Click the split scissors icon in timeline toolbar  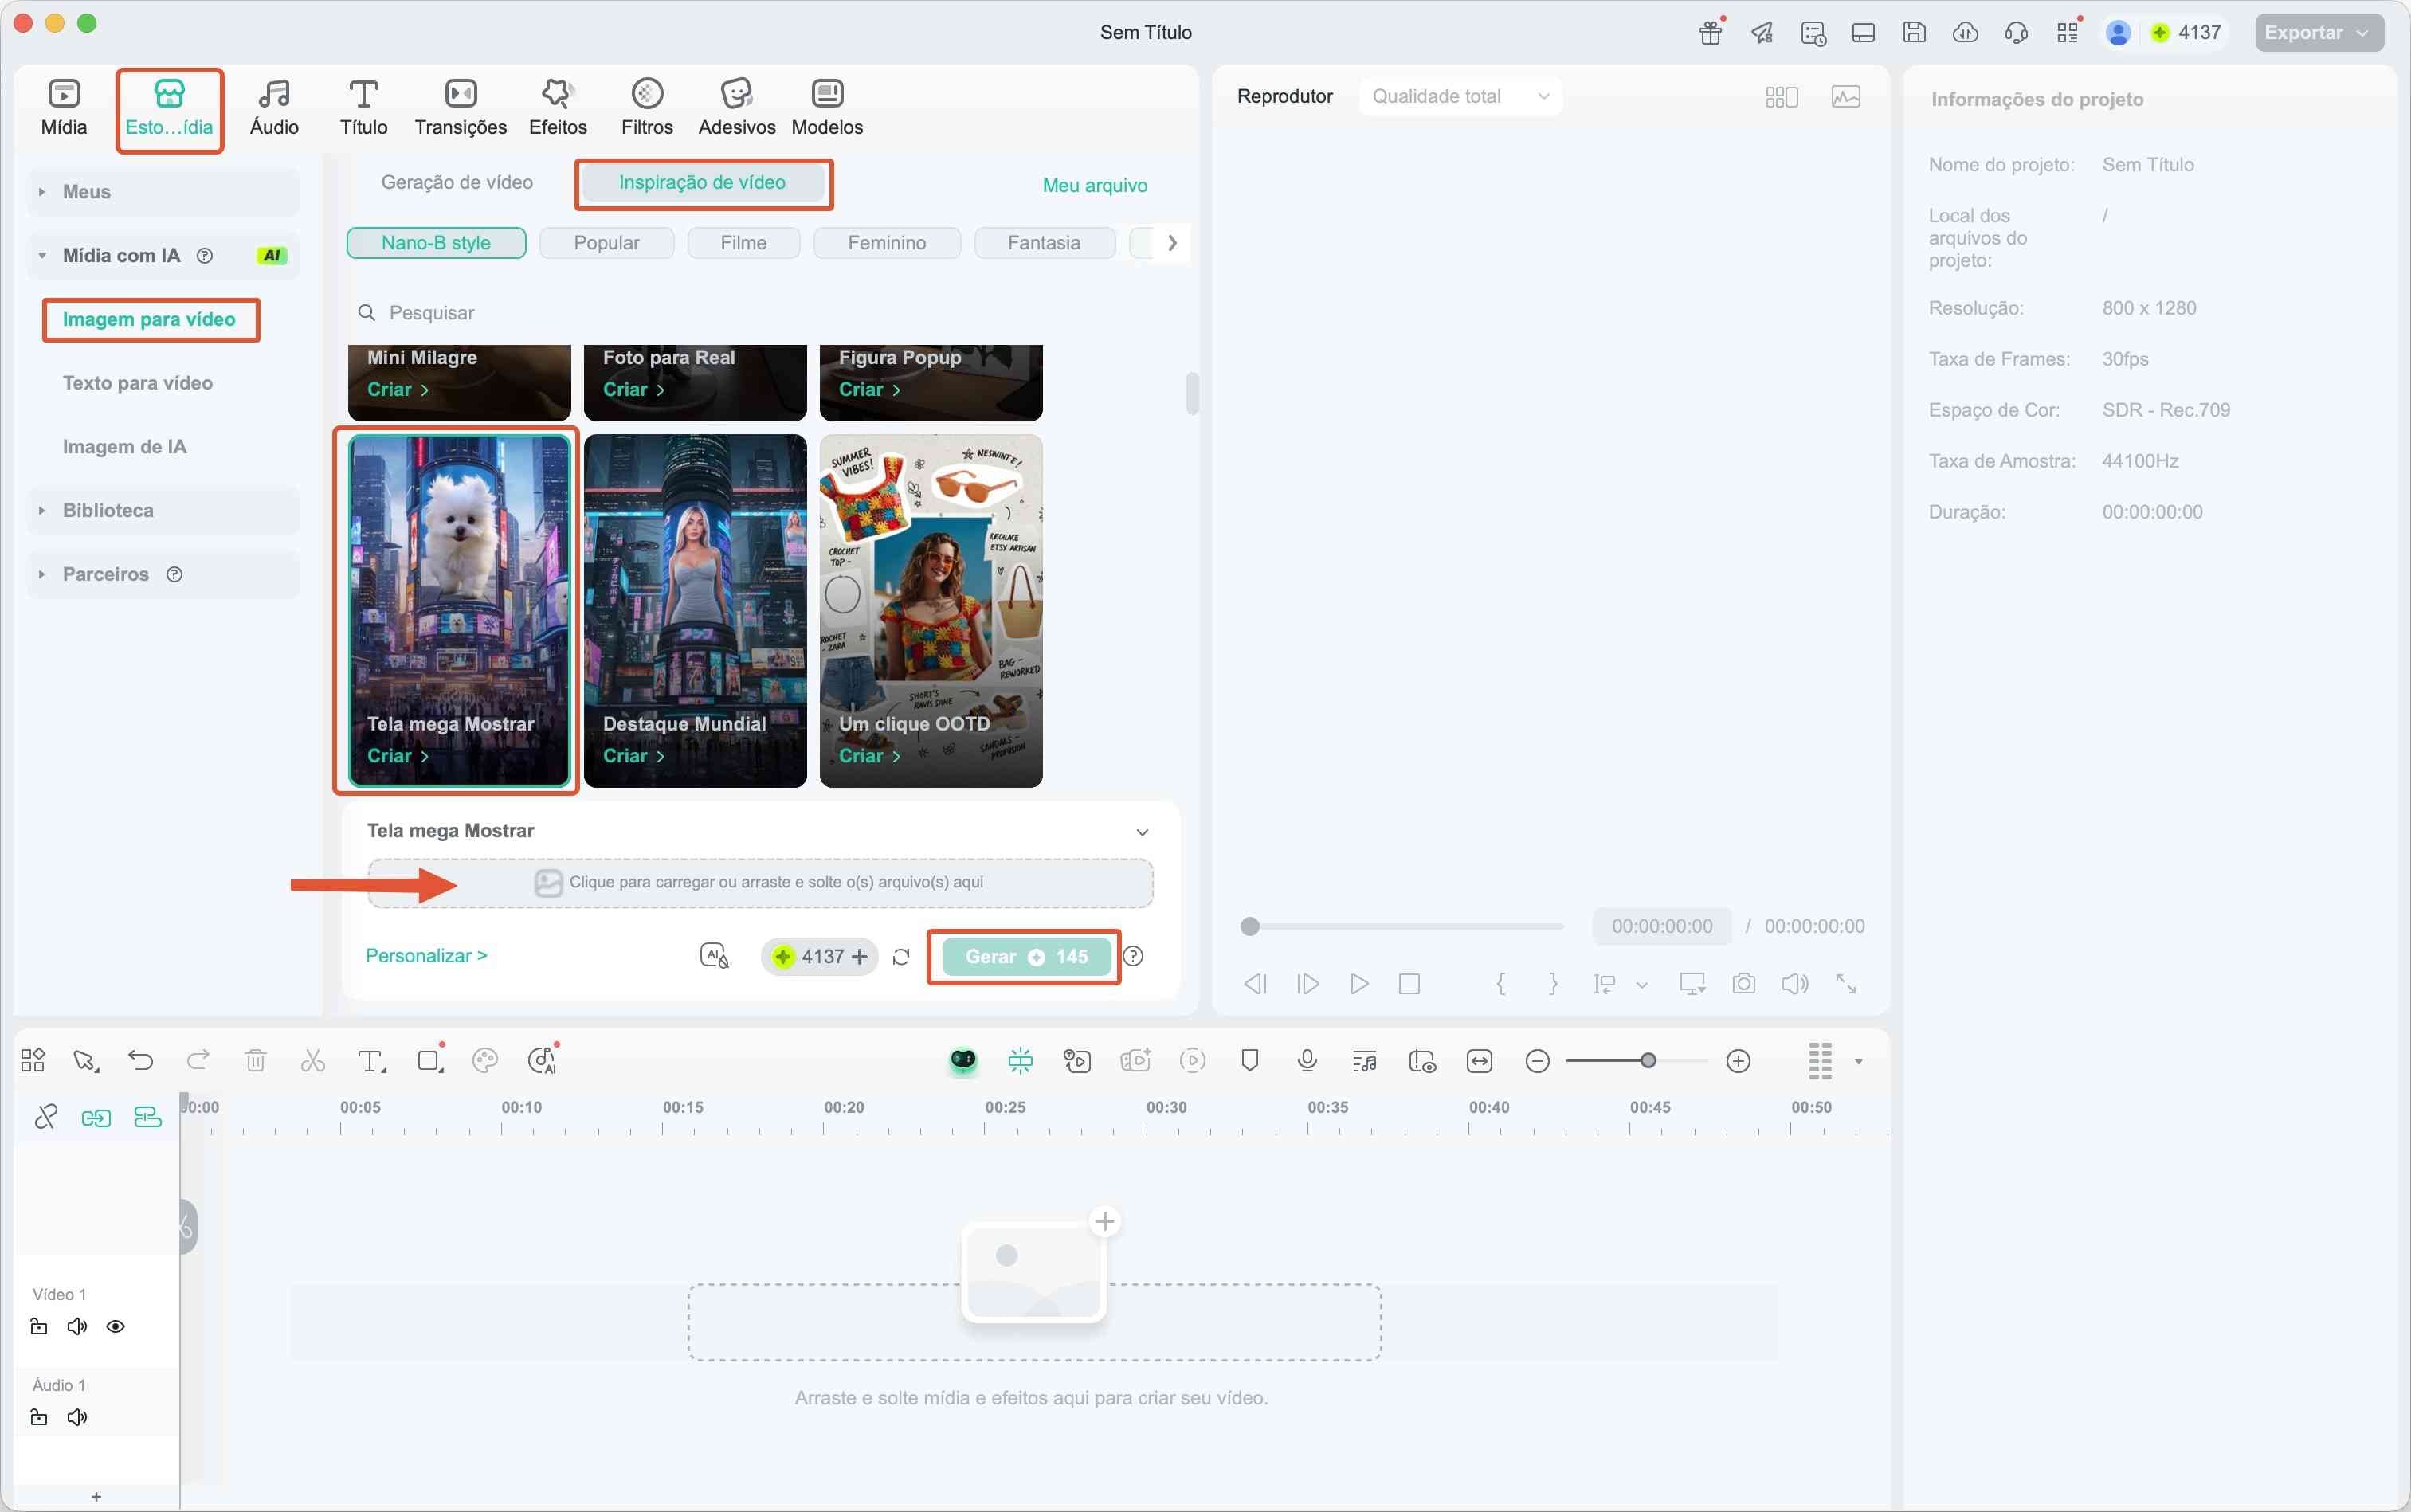tap(313, 1061)
